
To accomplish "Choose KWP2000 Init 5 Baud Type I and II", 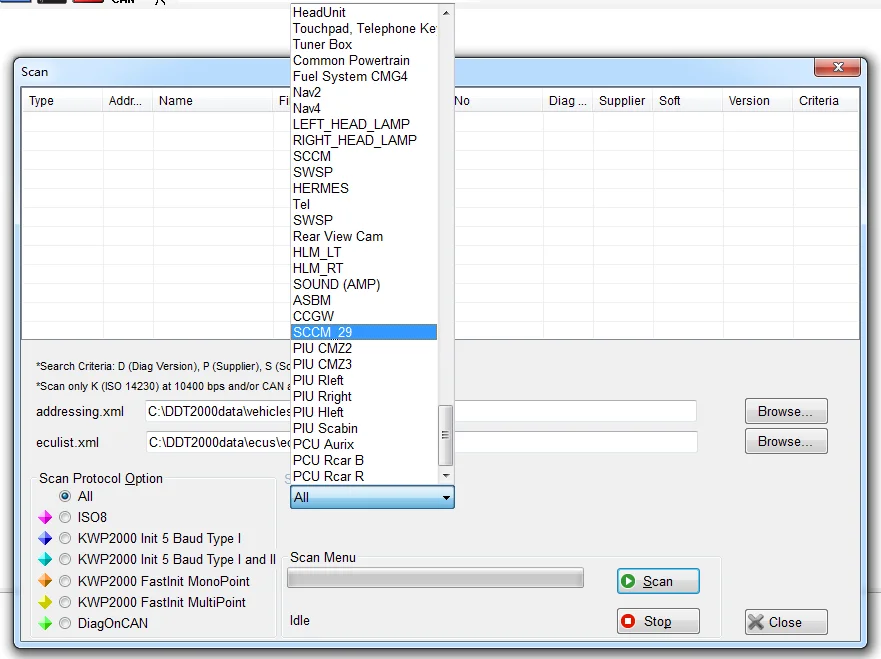I will (65, 560).
